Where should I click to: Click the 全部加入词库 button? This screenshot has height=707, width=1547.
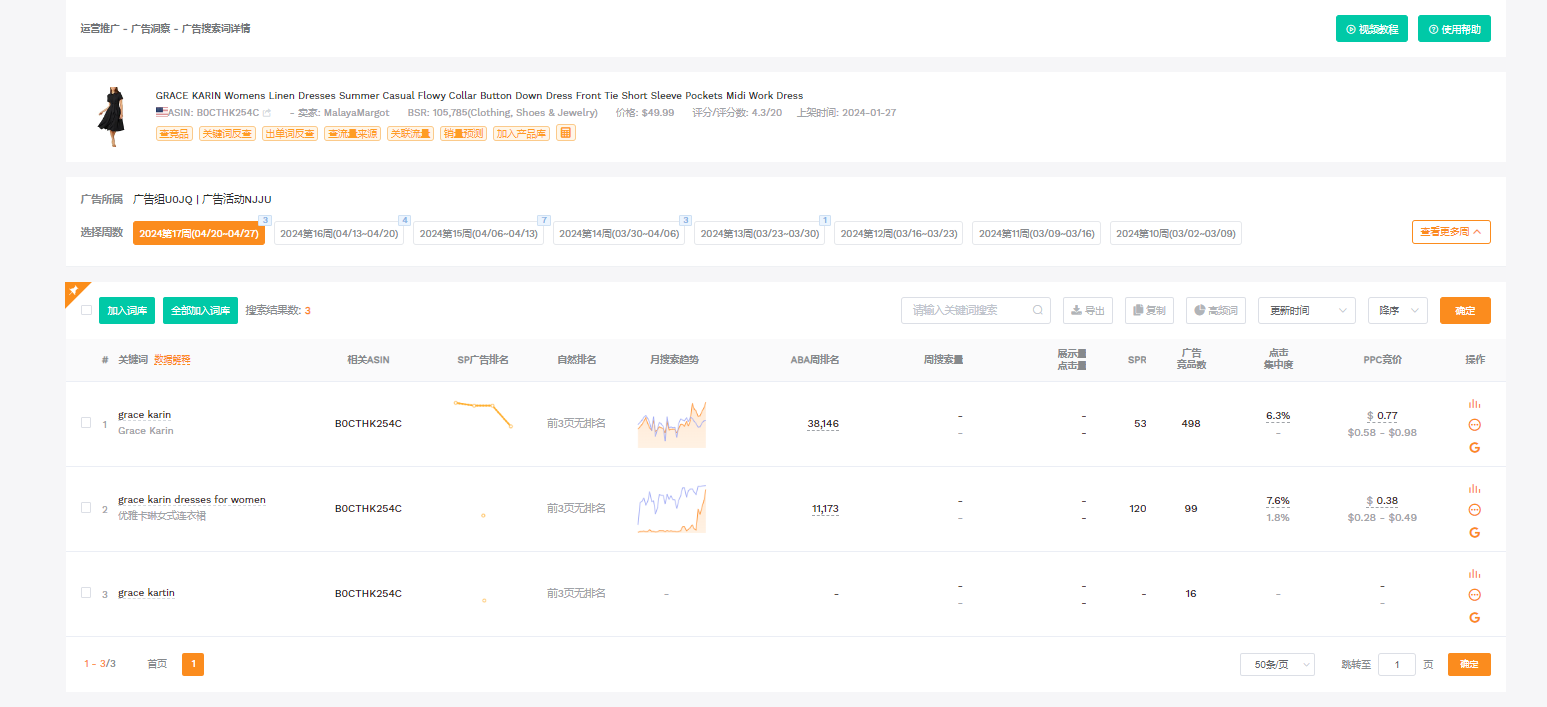tap(200, 310)
